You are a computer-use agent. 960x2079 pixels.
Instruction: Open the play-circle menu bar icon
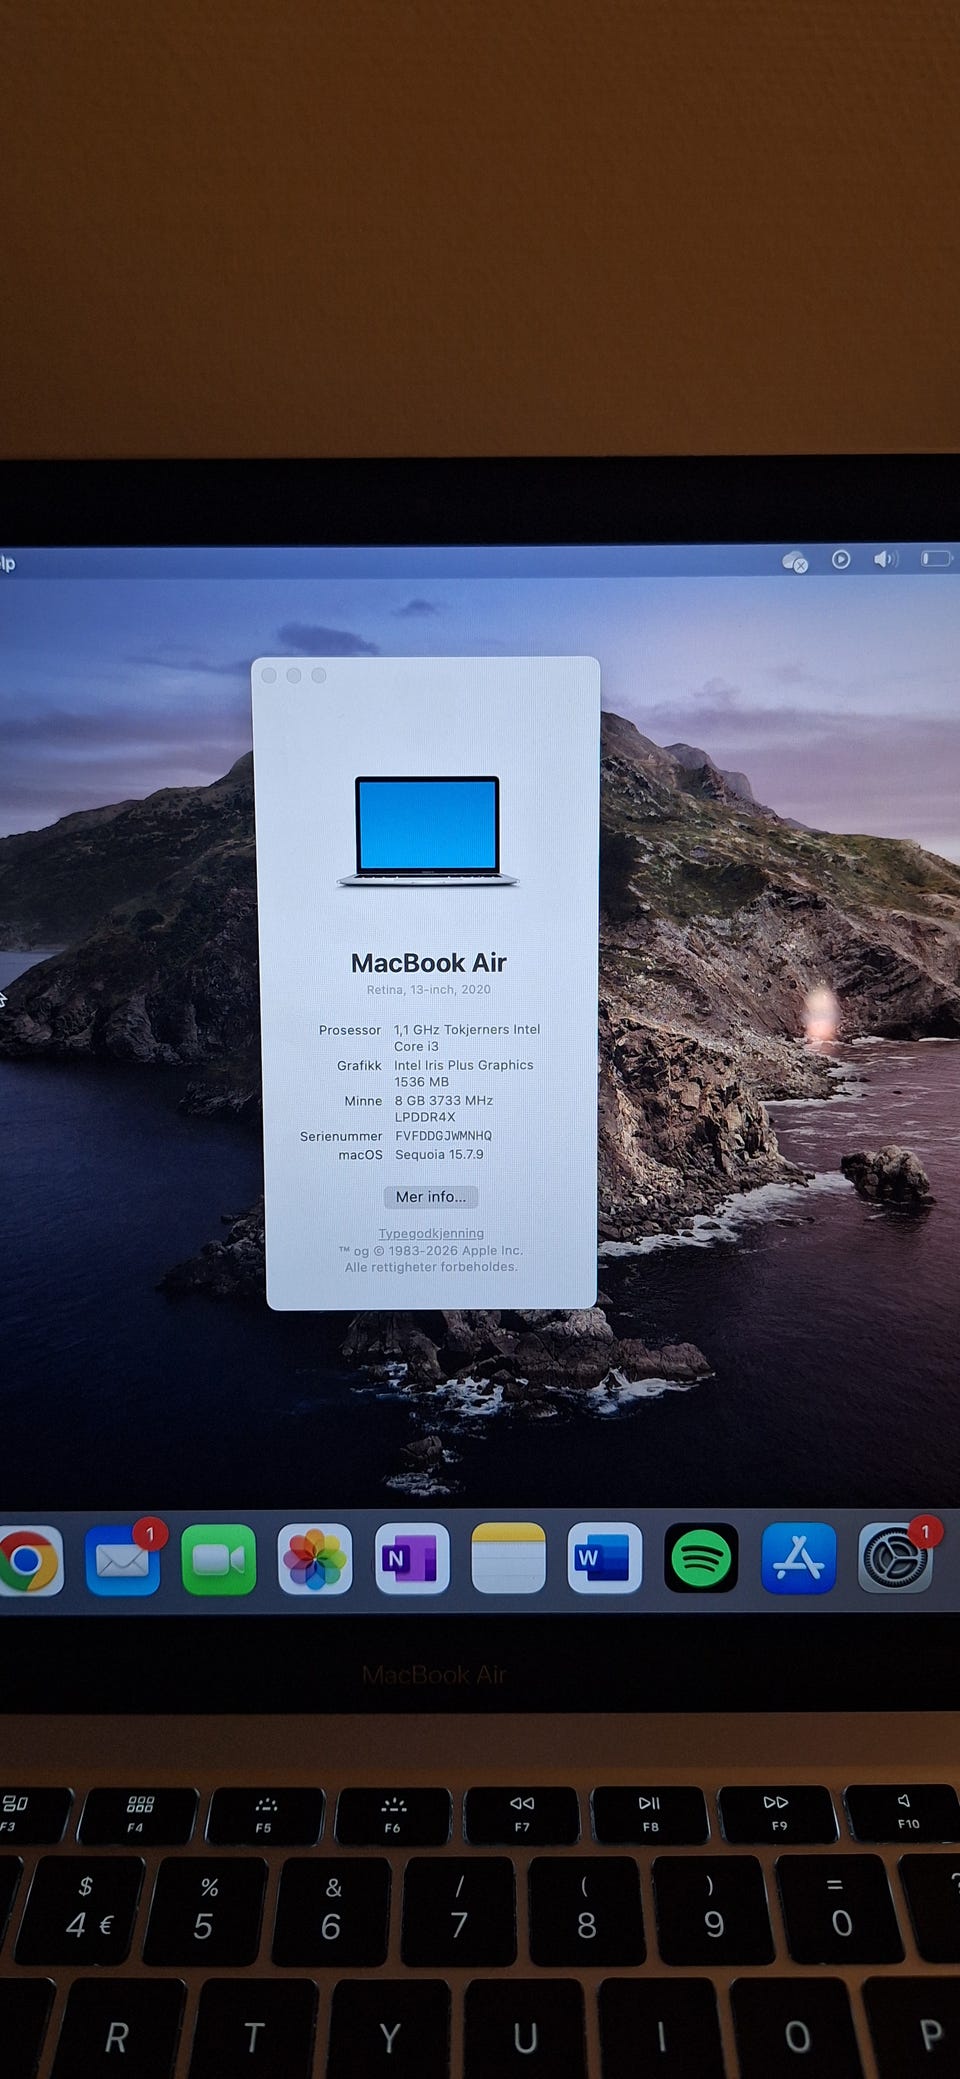(841, 559)
